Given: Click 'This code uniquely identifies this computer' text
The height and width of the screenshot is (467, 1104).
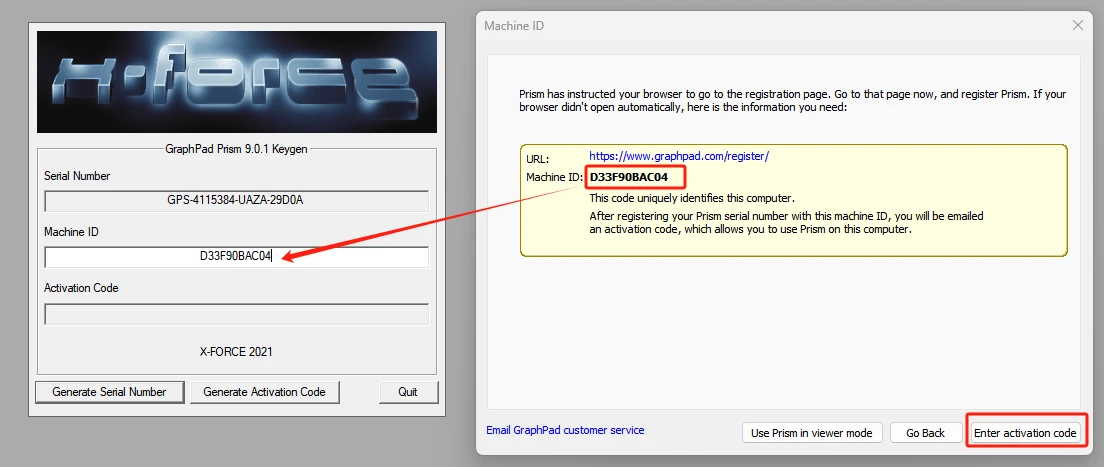Looking at the screenshot, I should tap(692, 198).
